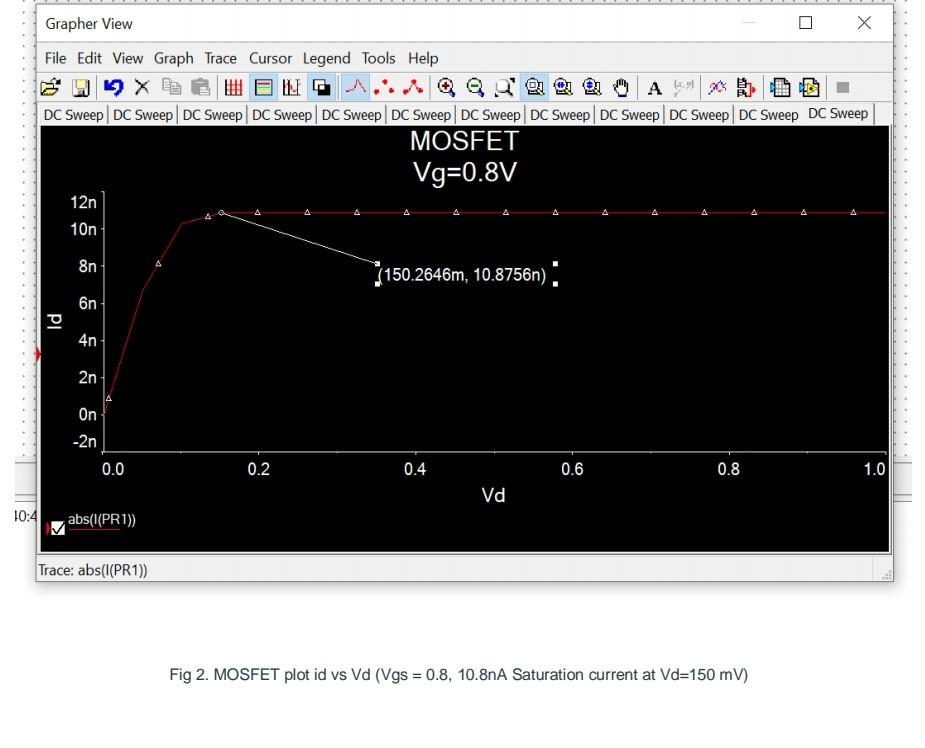The image size is (925, 748).
Task: Switch to the last DC Sweep tab
Action: 838,113
